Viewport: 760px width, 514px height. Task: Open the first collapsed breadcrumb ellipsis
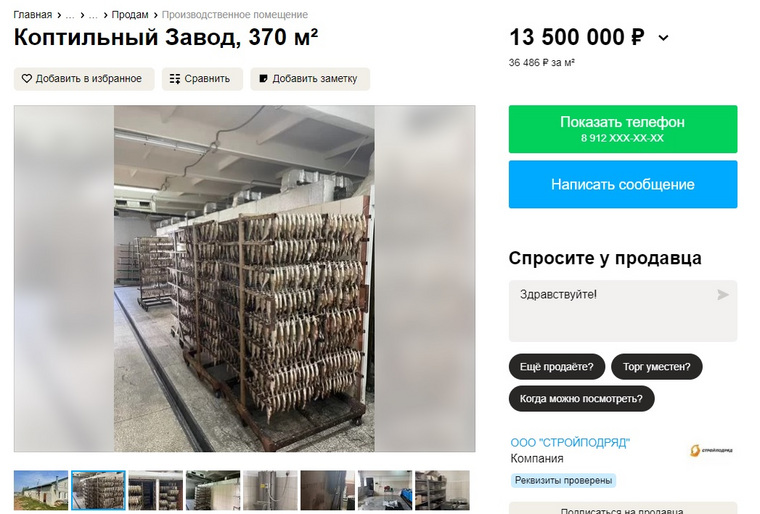tap(70, 15)
